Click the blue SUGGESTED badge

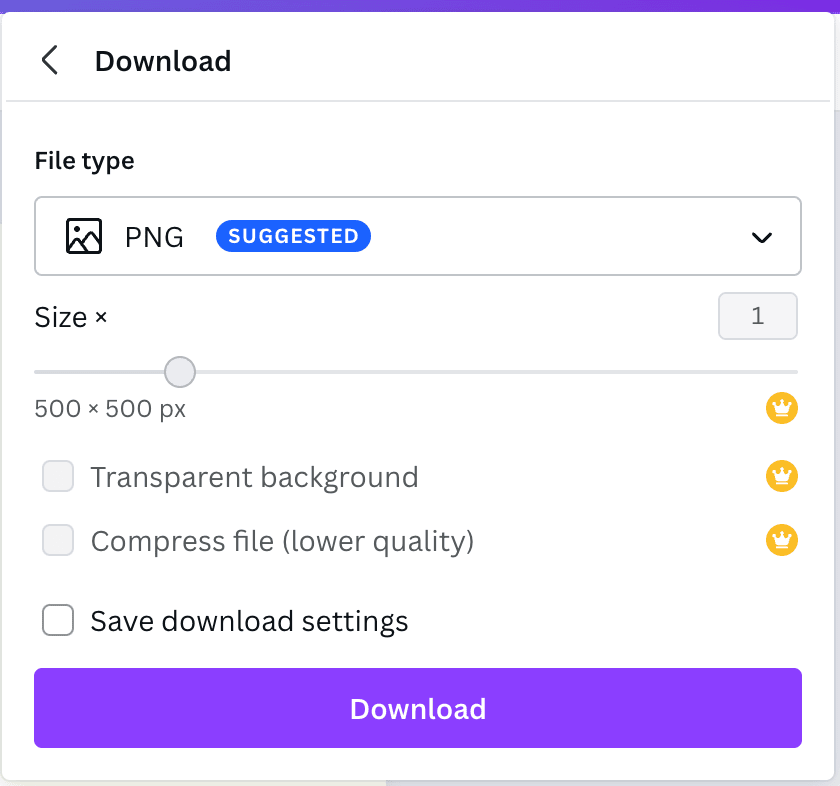293,235
